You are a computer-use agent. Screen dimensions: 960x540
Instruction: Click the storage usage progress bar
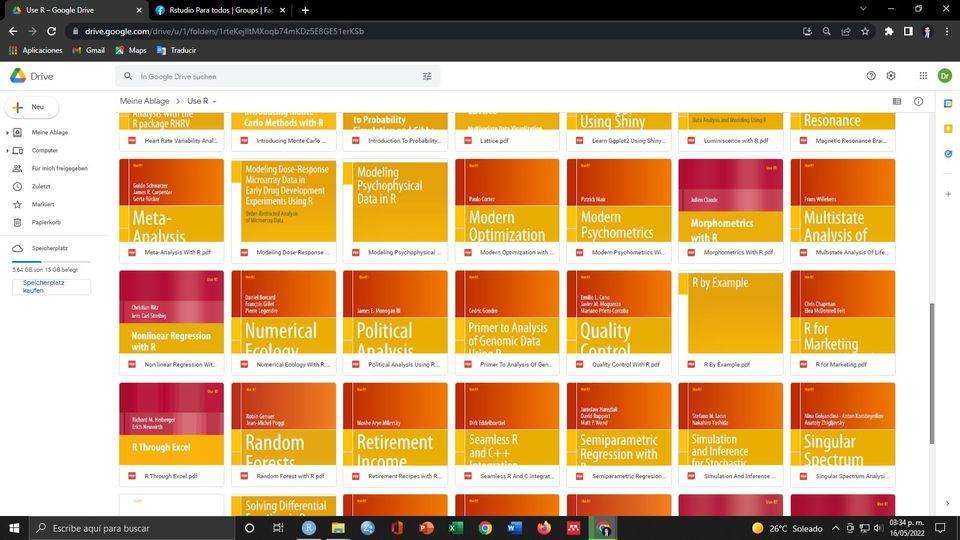(51, 261)
